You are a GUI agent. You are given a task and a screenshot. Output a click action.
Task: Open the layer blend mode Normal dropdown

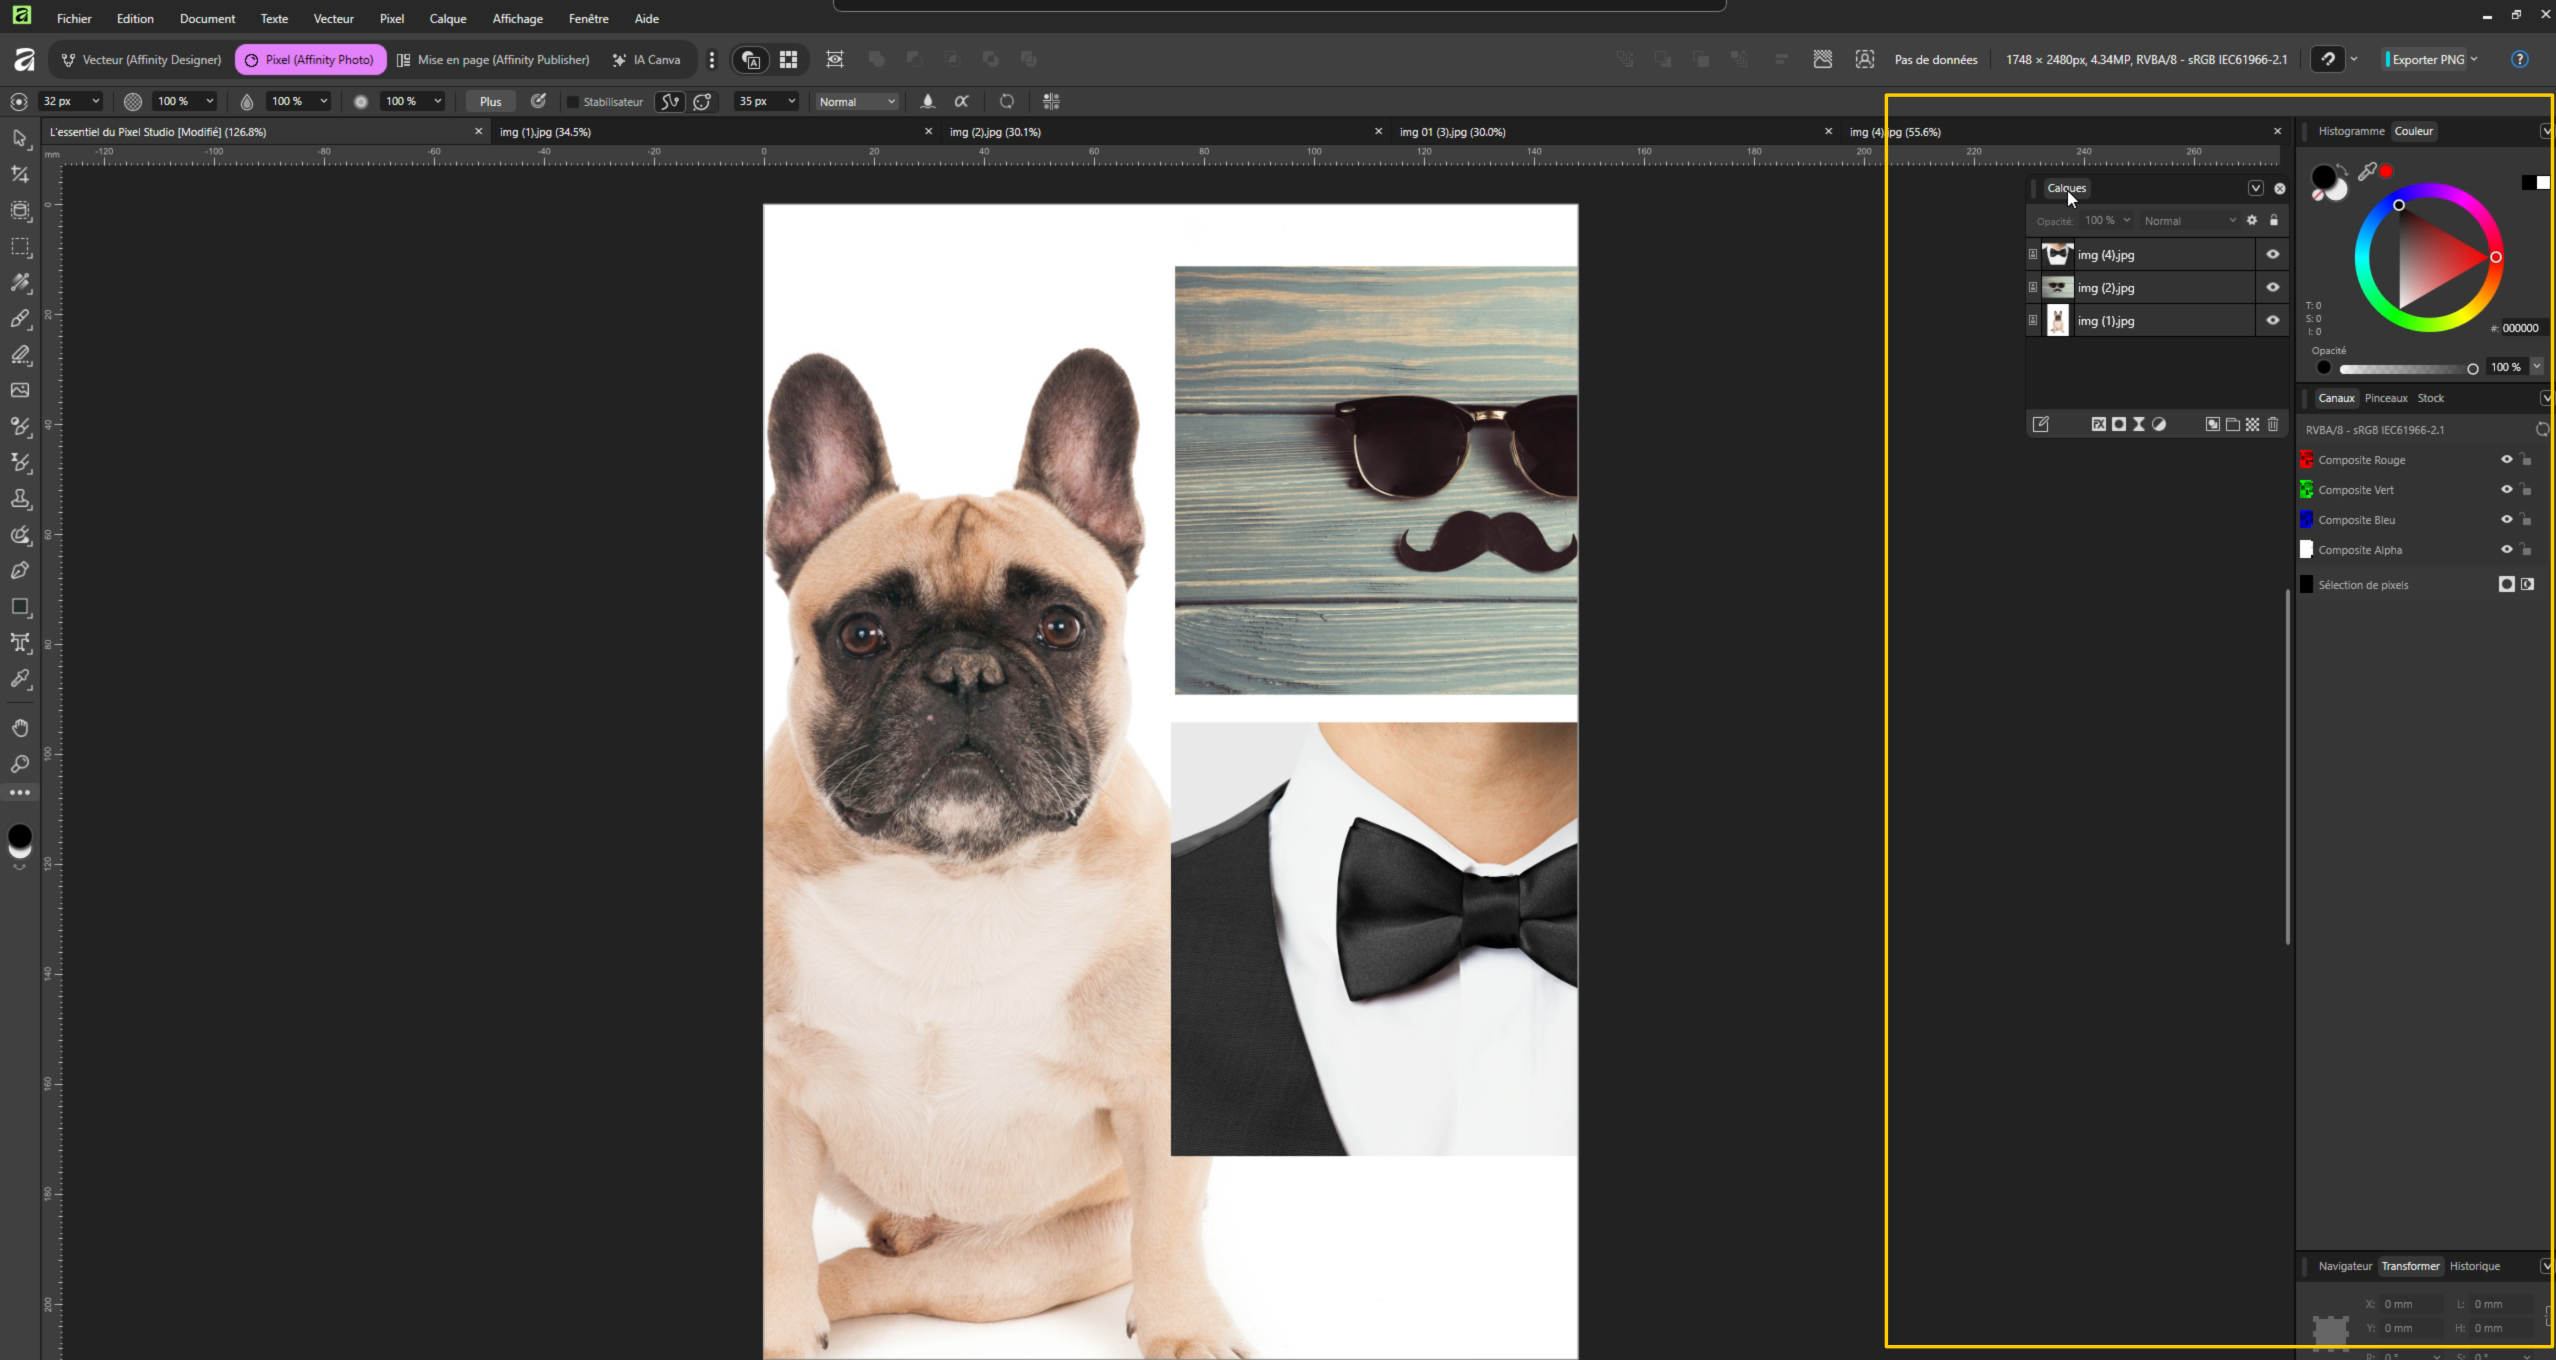click(2188, 221)
